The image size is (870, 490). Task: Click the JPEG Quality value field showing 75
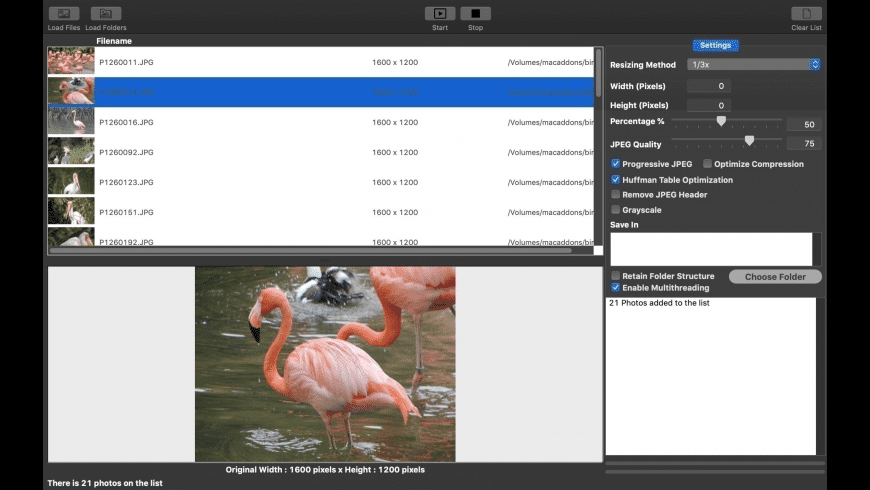tap(804, 144)
